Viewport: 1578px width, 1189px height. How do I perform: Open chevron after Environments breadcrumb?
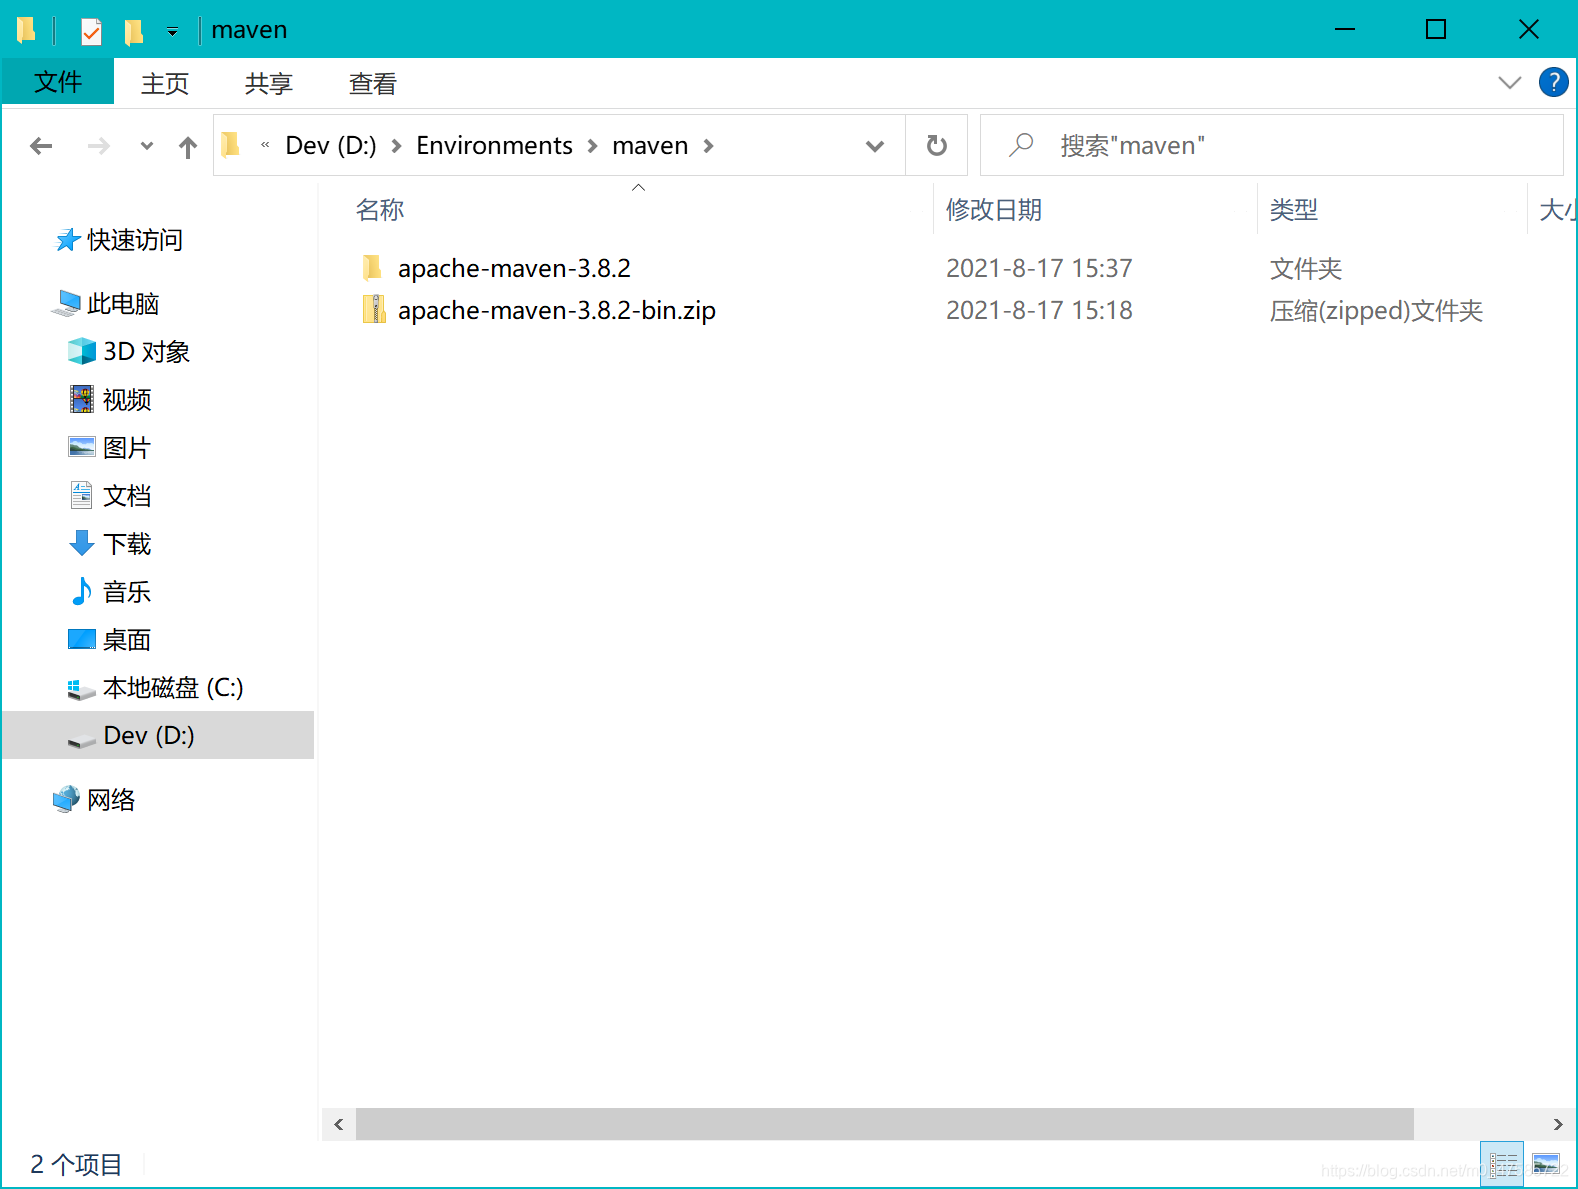[592, 146]
